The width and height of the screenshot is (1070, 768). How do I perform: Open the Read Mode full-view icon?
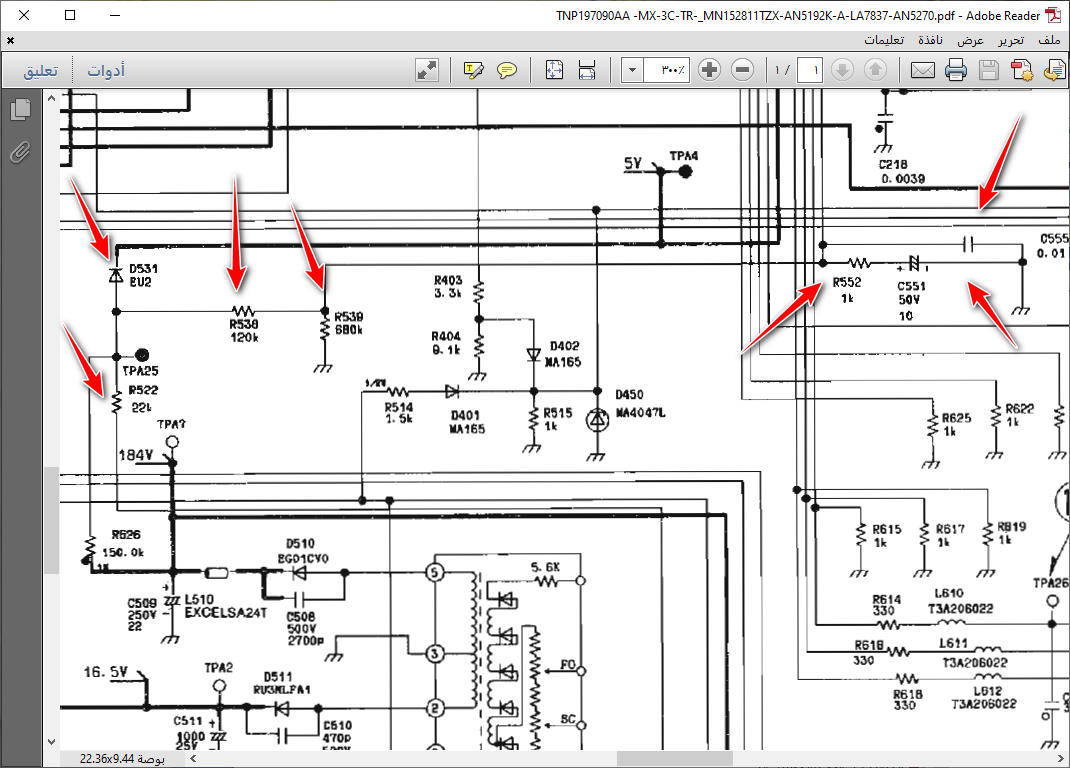point(427,70)
